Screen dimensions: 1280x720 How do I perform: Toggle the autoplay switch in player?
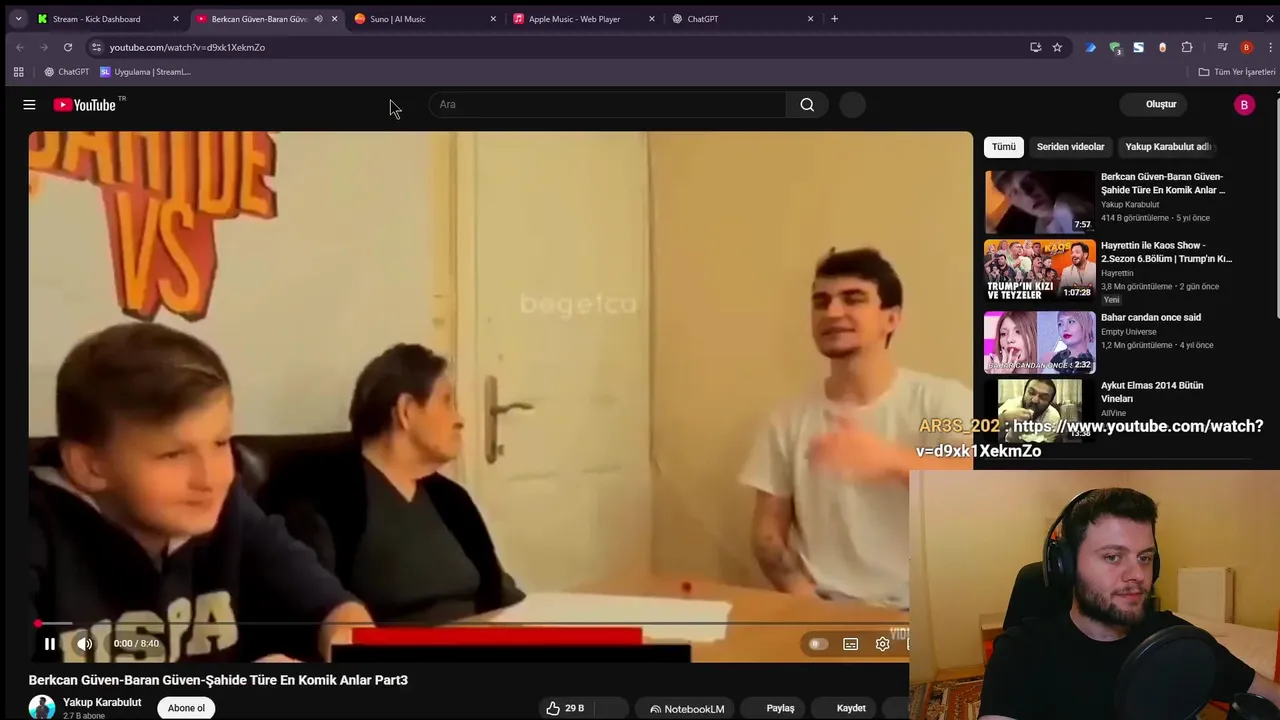818,644
